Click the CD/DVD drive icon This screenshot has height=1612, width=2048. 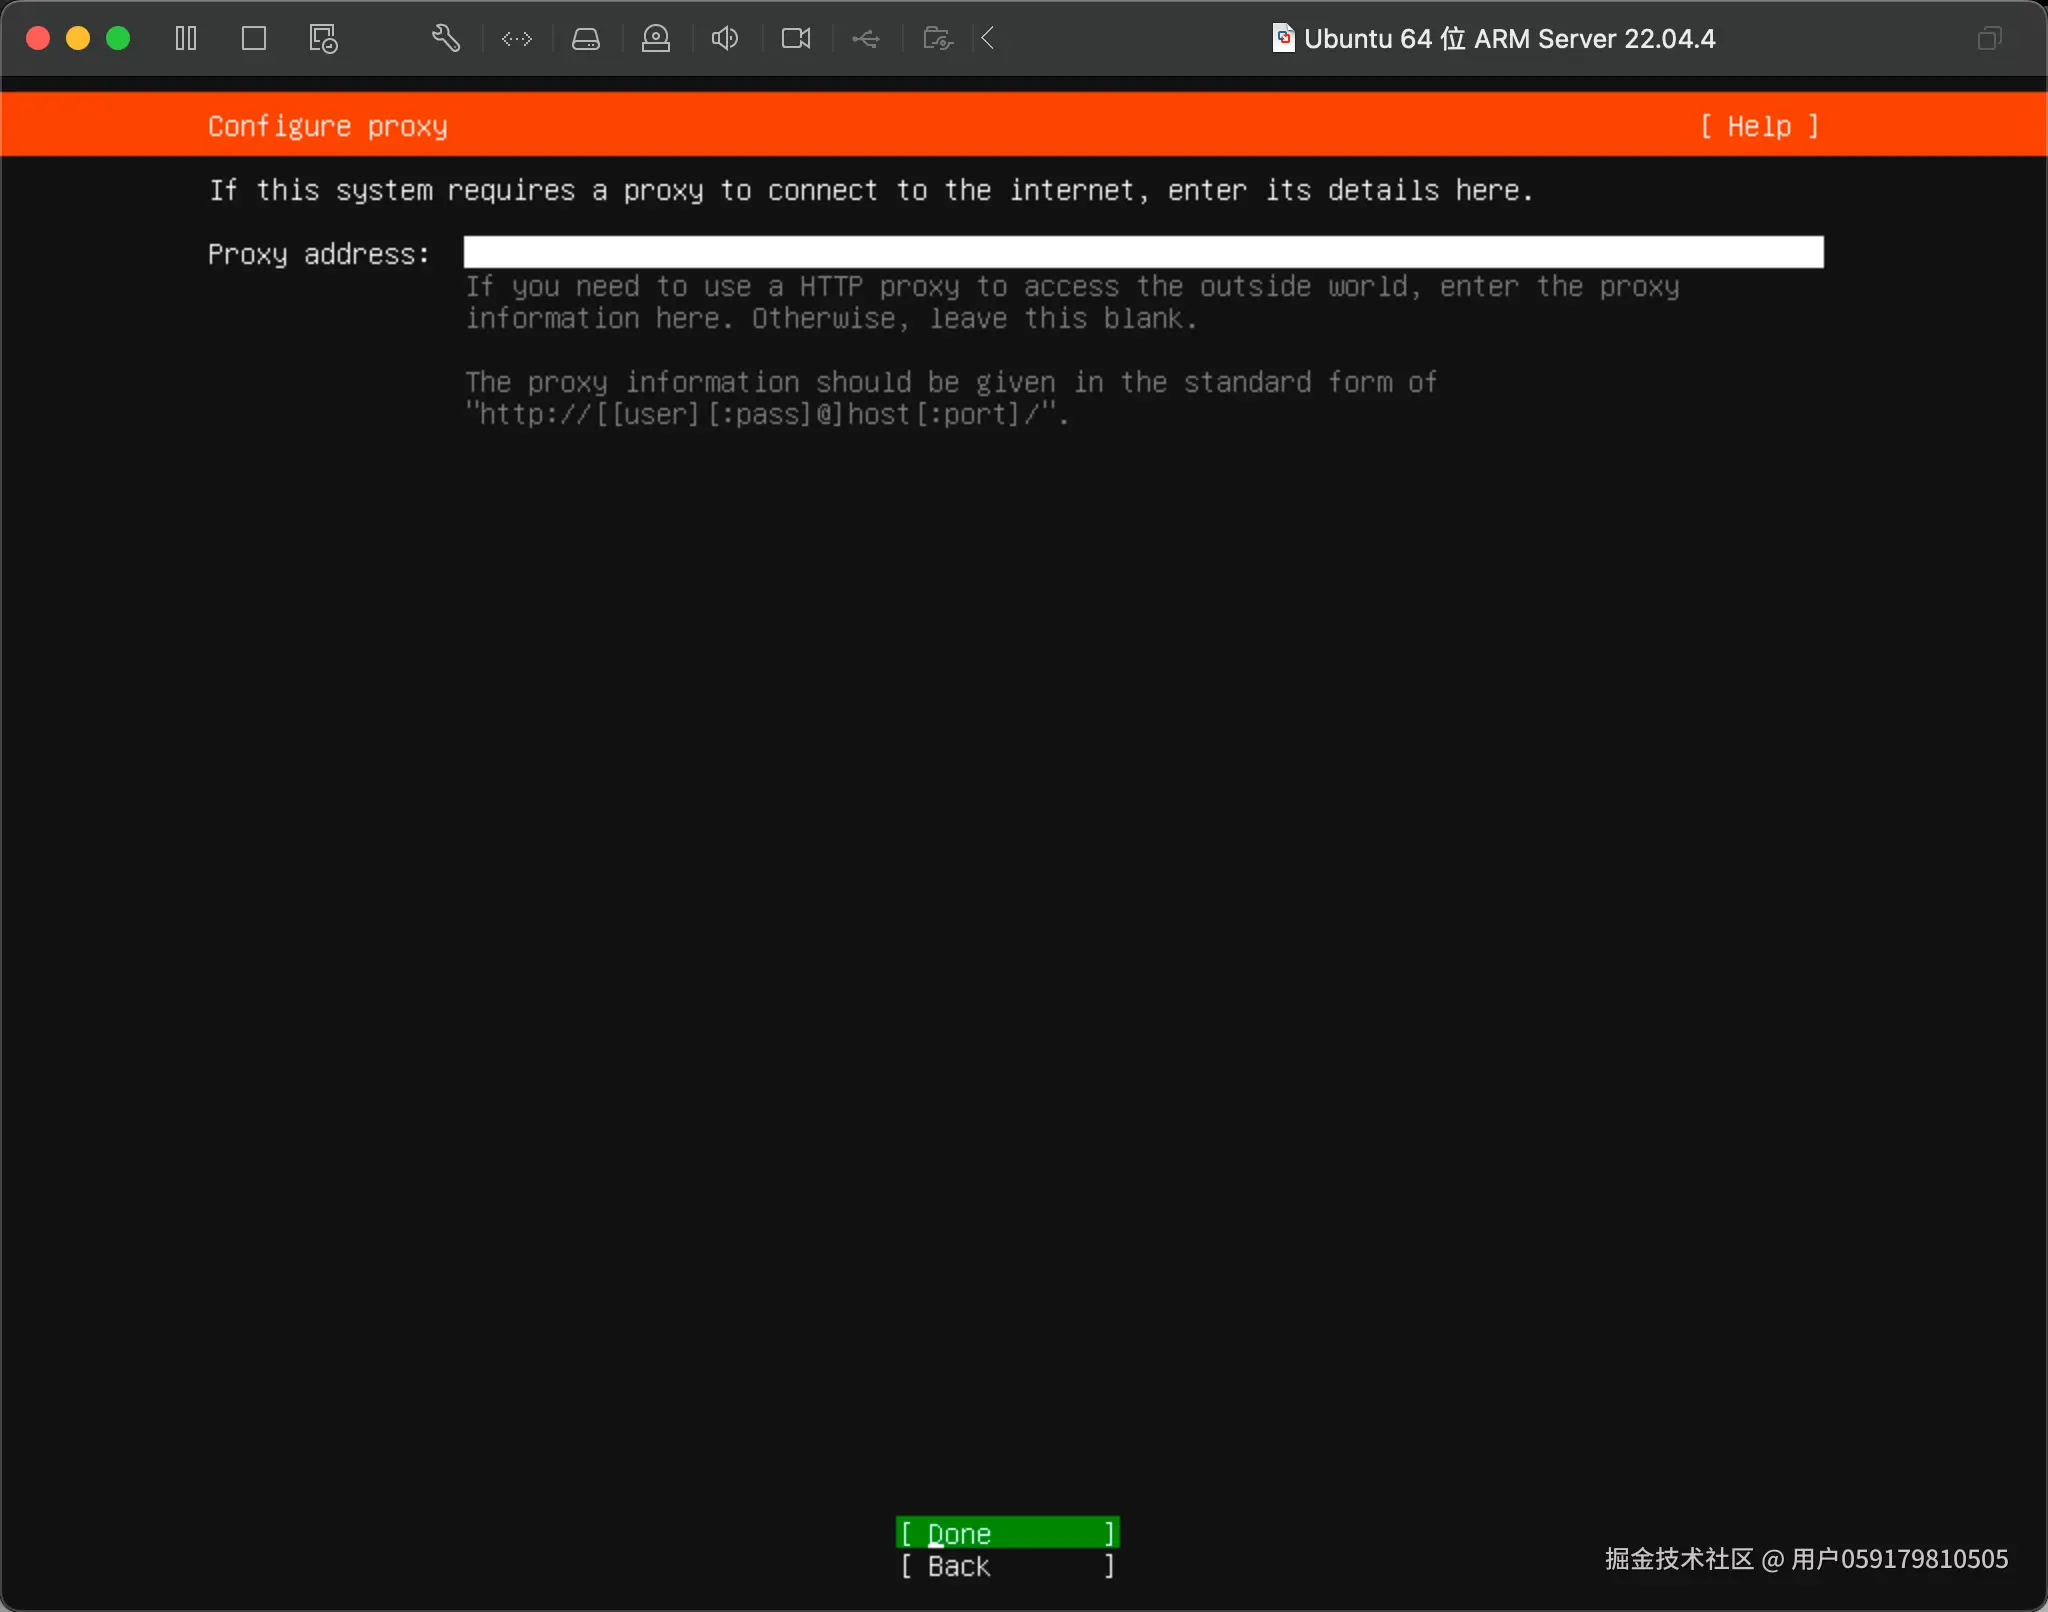click(x=656, y=39)
